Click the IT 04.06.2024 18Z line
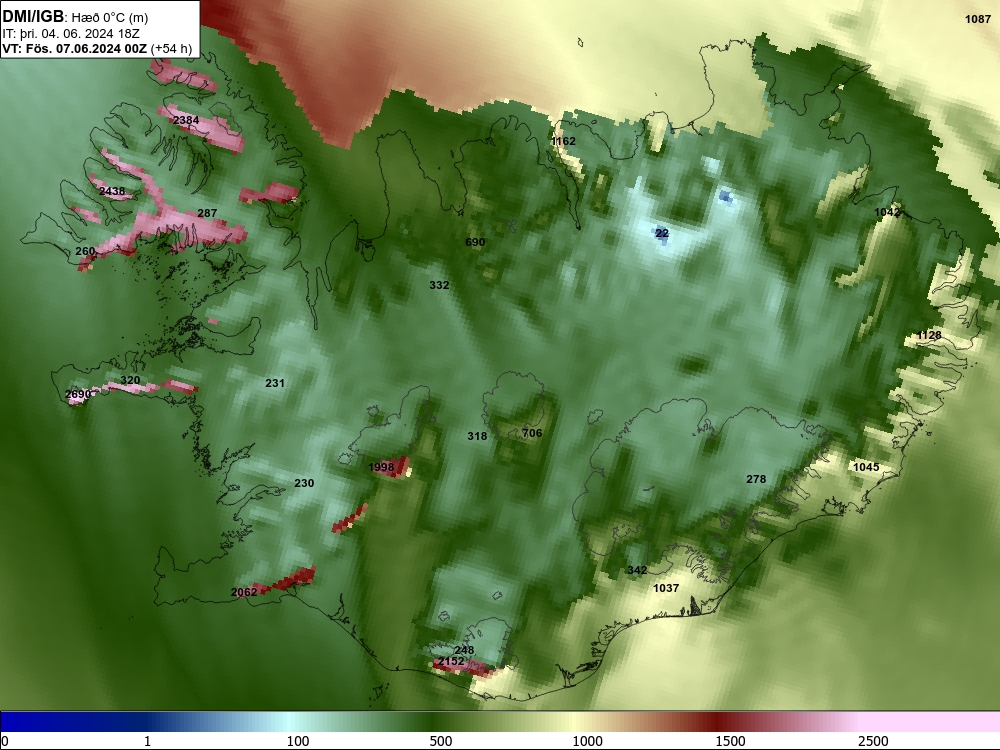The height and width of the screenshot is (750, 1000). (x=71, y=34)
